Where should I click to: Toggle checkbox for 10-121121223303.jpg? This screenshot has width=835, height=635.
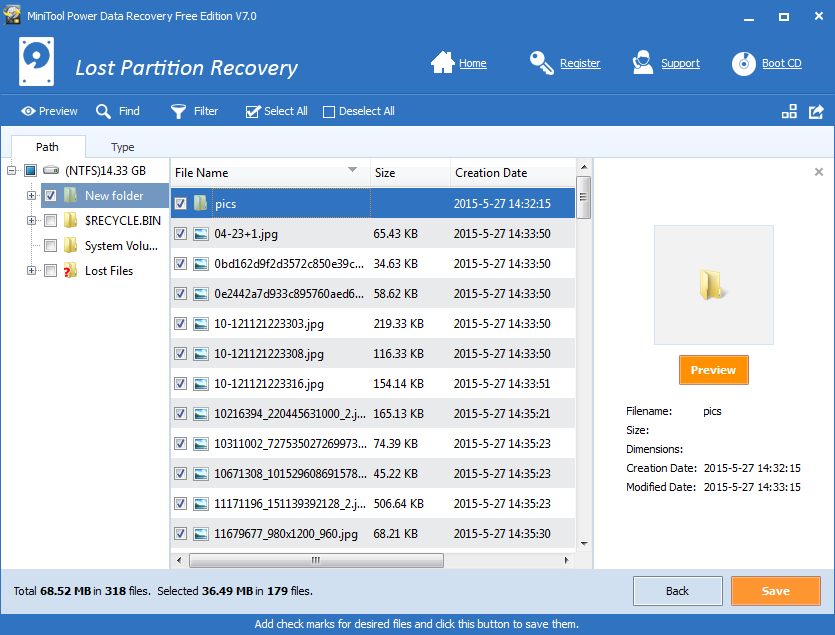[181, 323]
